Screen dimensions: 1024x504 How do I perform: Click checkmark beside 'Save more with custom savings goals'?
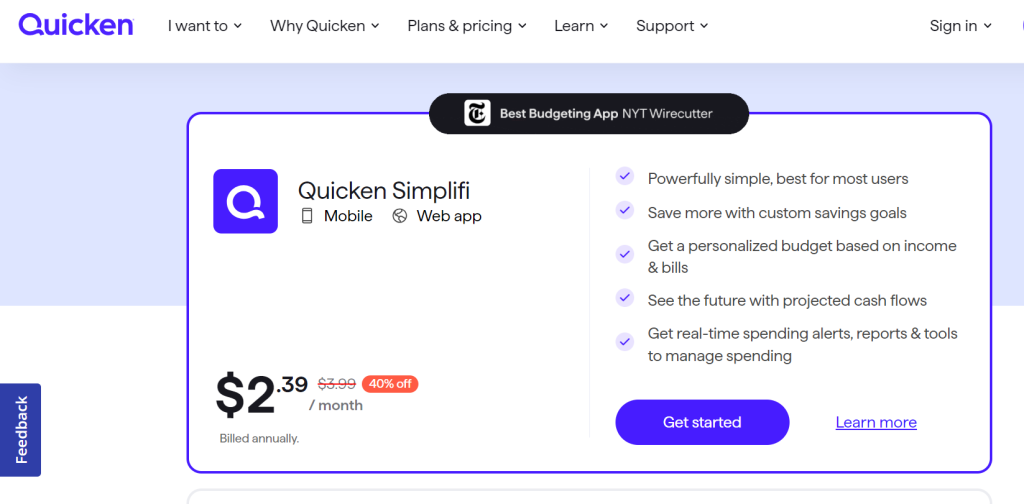625,211
